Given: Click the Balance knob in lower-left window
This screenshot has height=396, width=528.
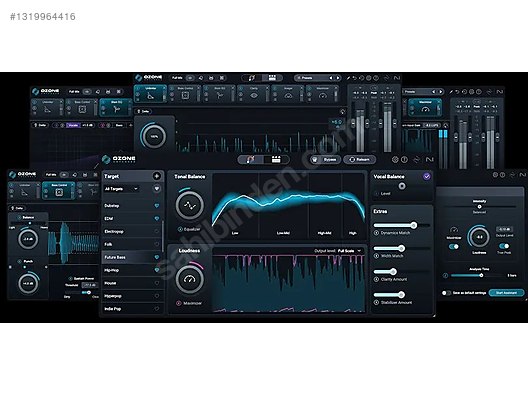Looking at the screenshot, I should point(28,239).
